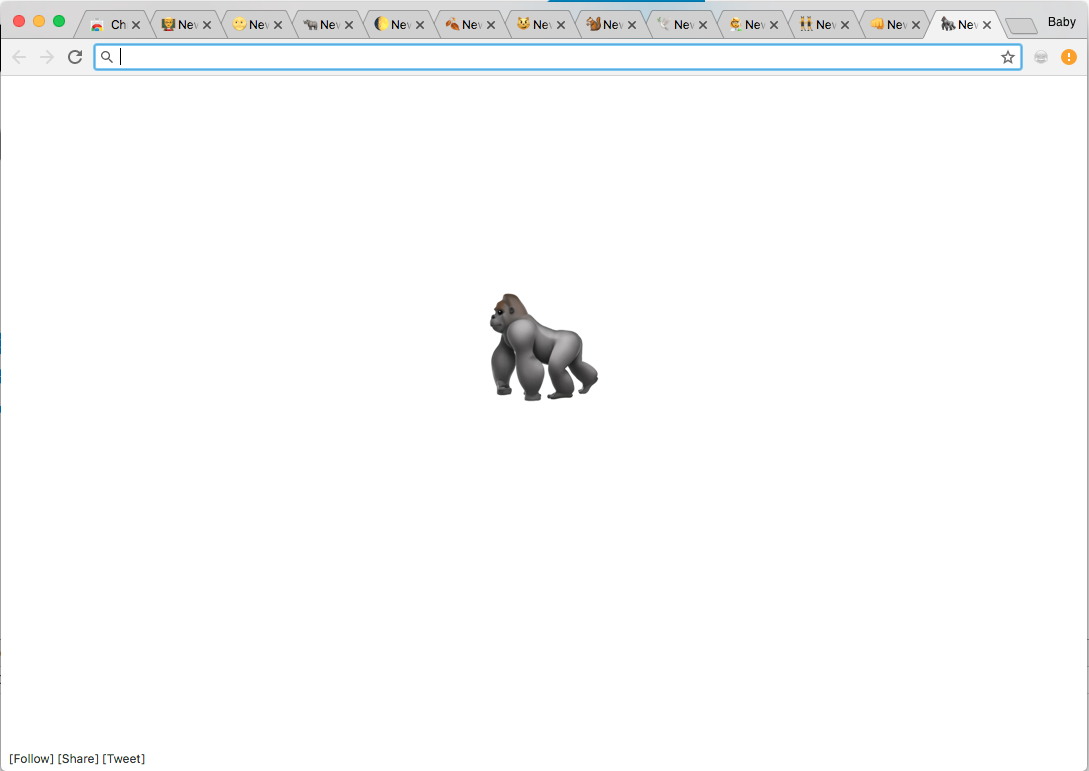Toggle the bookmark star in the address bar
The height and width of the screenshot is (771, 1089).
[x=1007, y=57]
